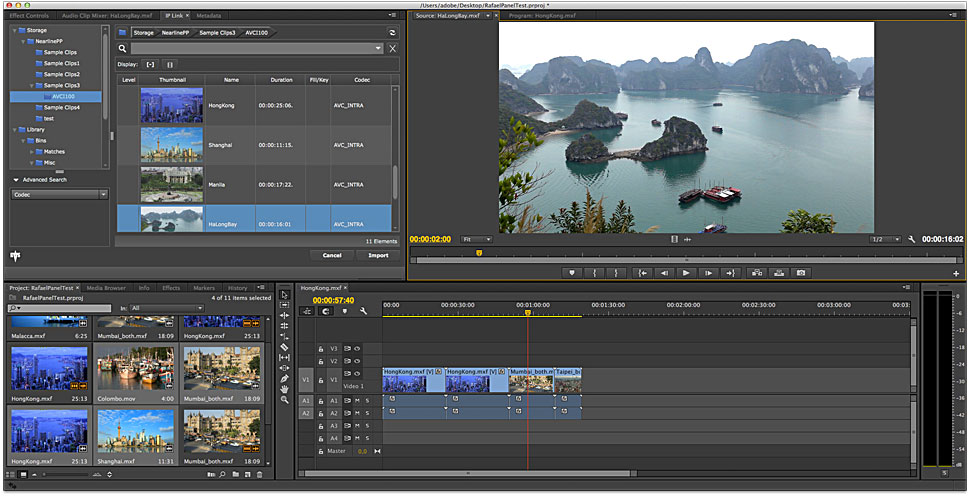This screenshot has width=970, height=496.
Task: Click the Add Marker button in source monitor
Action: (572, 272)
